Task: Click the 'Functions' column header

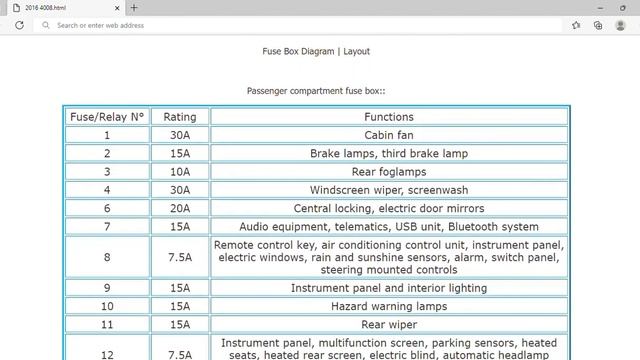Action: pyautogui.click(x=389, y=117)
